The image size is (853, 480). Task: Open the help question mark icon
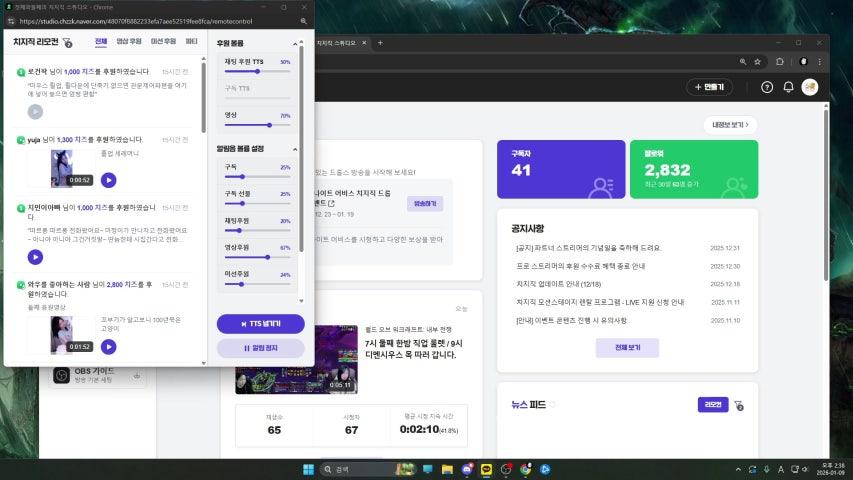point(767,87)
